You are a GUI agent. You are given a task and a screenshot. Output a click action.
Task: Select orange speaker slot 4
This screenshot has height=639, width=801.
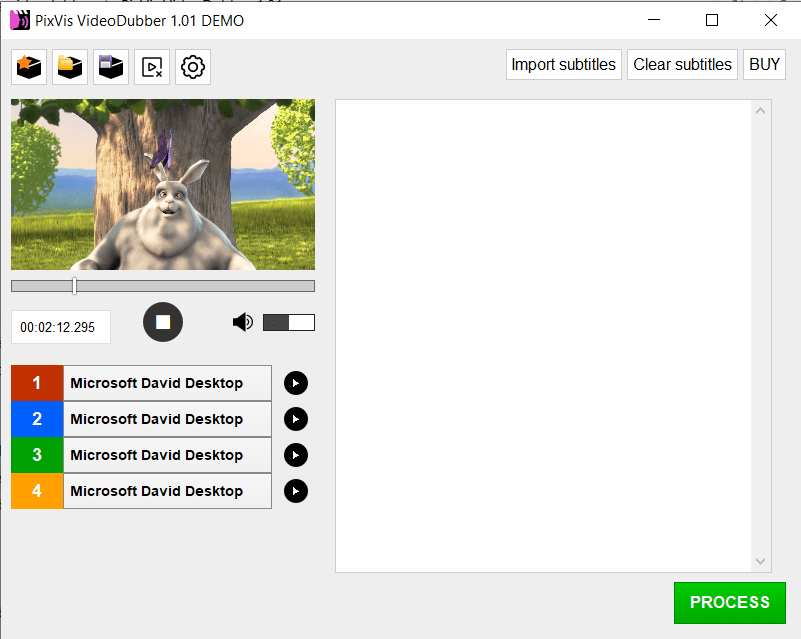click(37, 491)
